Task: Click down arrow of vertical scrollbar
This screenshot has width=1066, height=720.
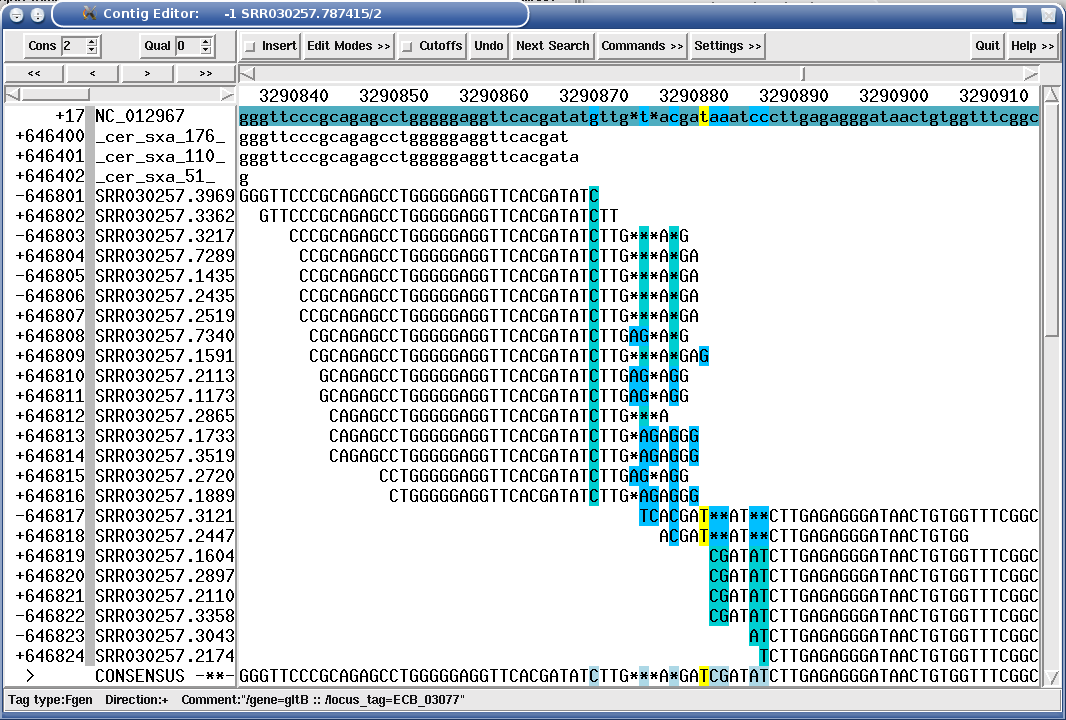Action: pyautogui.click(x=1051, y=676)
